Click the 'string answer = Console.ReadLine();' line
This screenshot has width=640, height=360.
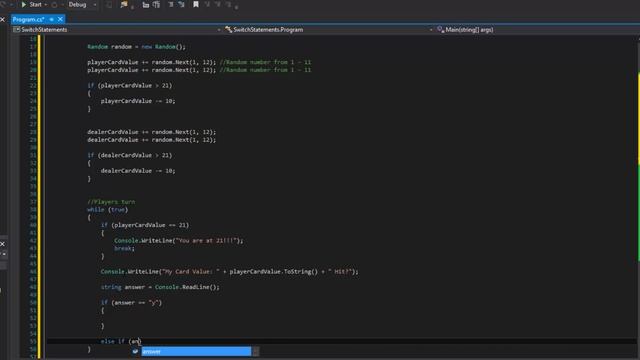click(x=160, y=287)
